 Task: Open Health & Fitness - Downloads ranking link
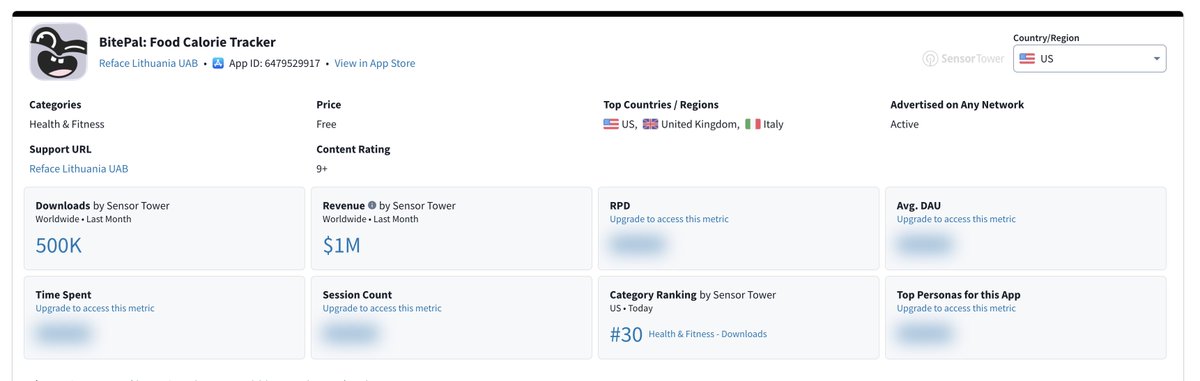708,334
